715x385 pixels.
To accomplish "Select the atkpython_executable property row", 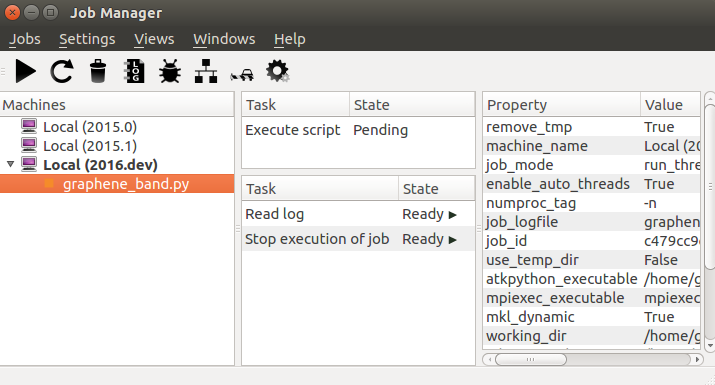I will tap(591, 279).
